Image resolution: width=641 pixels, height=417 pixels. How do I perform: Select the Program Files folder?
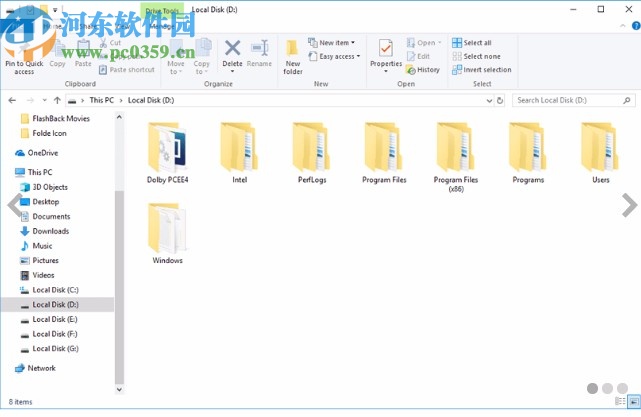[x=384, y=153]
